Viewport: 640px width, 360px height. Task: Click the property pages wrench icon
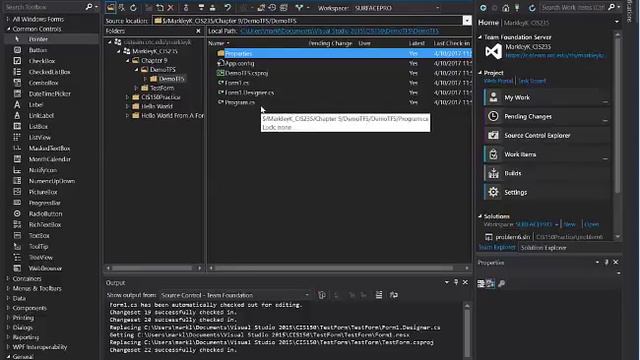(502, 283)
